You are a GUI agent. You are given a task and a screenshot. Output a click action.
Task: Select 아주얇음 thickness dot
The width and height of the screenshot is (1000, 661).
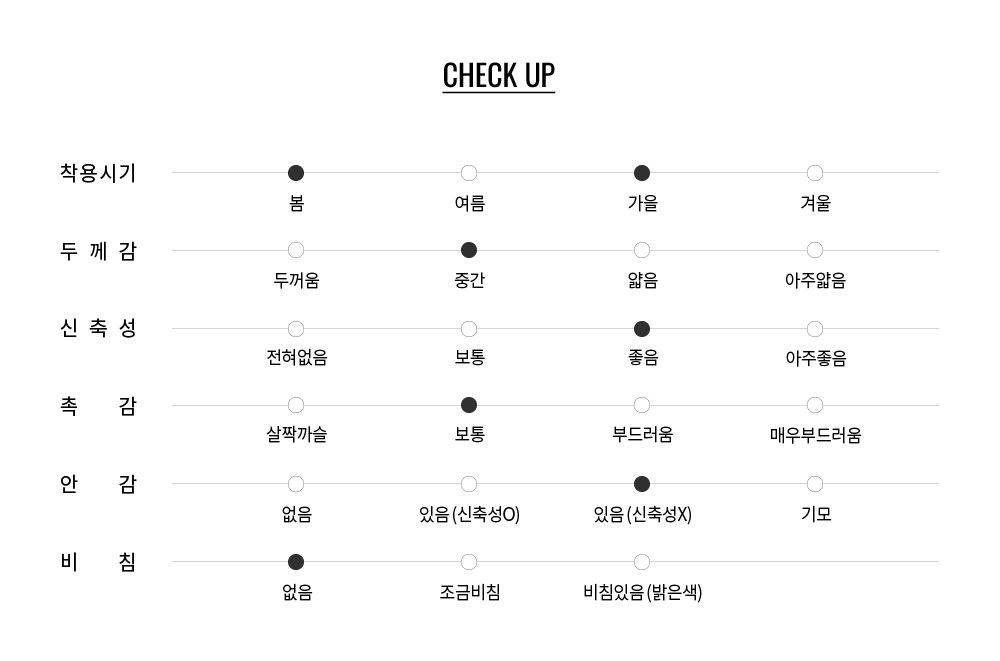click(x=814, y=250)
